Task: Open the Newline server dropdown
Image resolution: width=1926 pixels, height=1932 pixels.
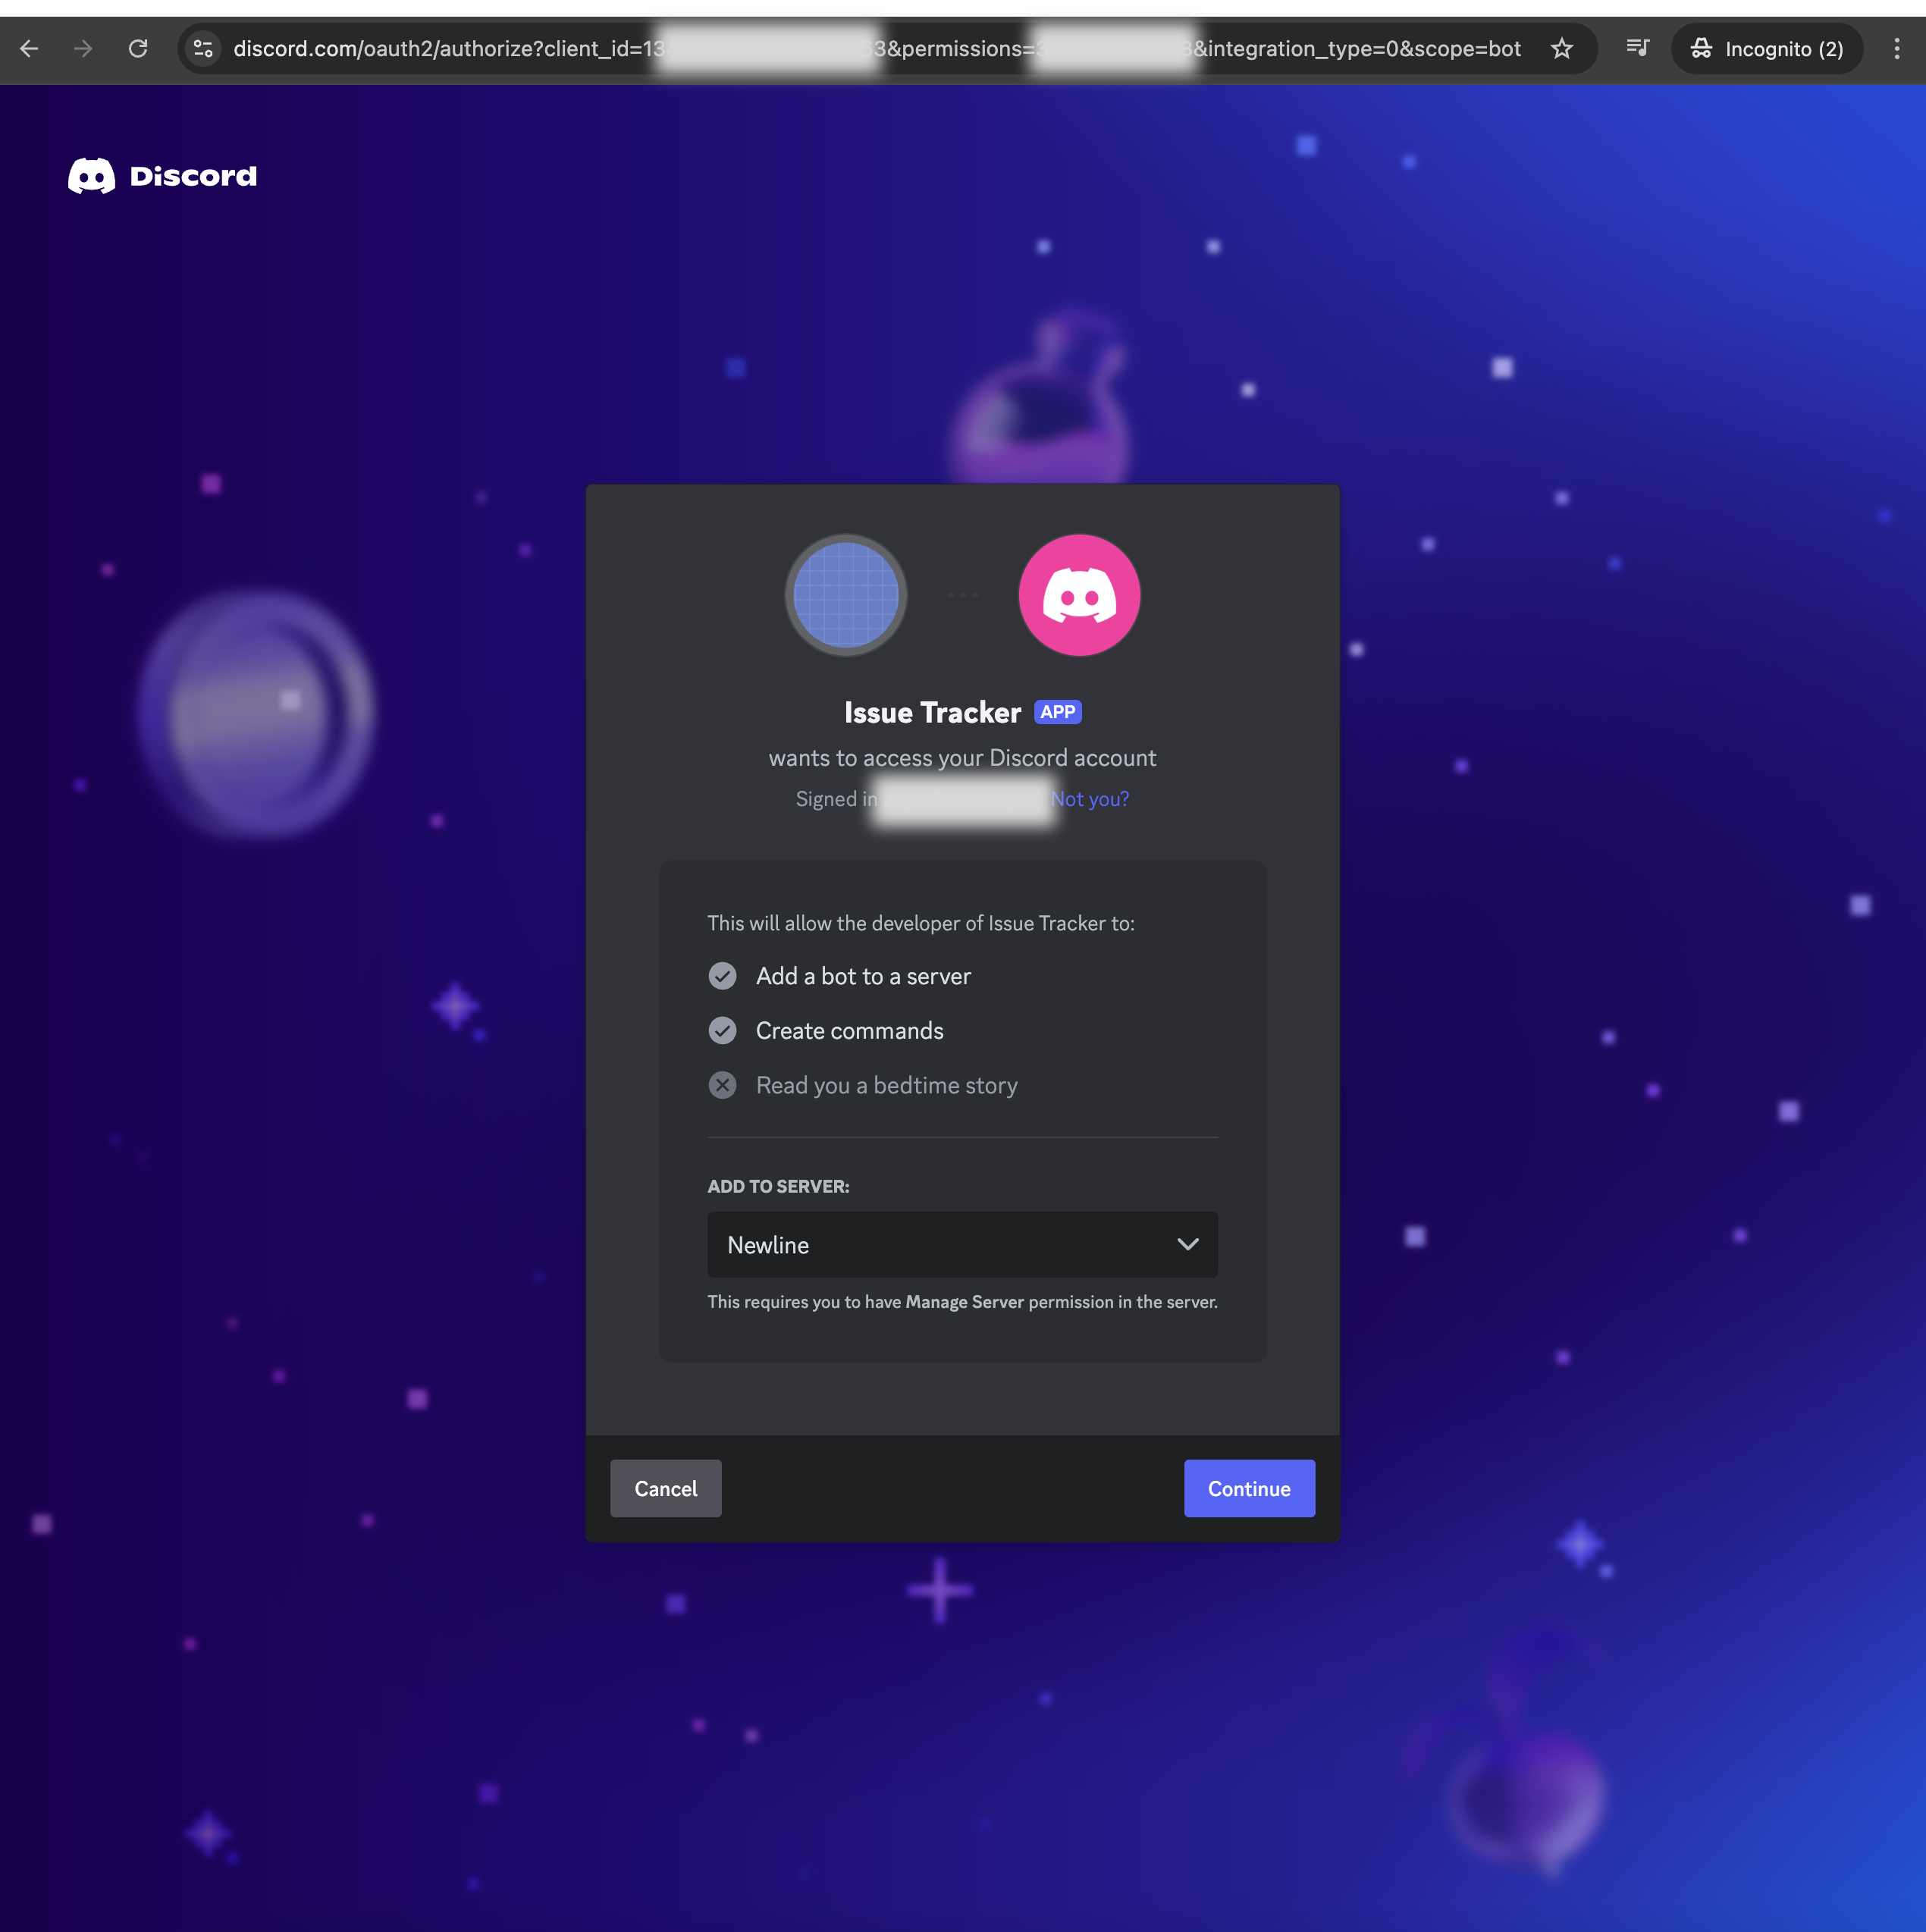Action: pyautogui.click(x=940, y=1245)
